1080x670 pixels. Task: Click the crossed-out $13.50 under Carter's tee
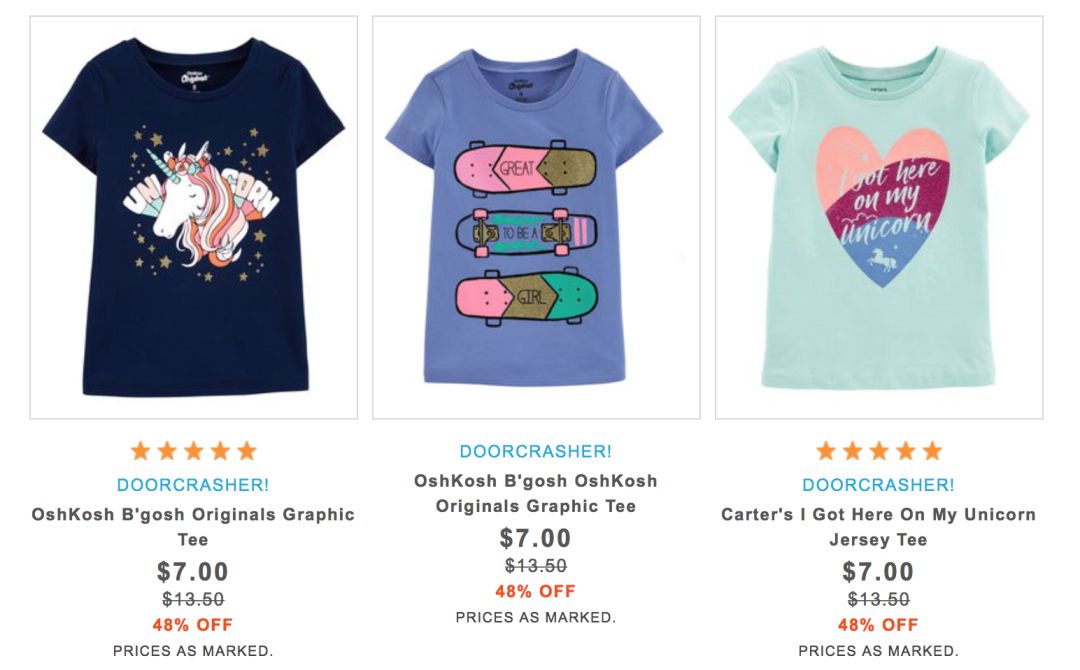(x=879, y=599)
